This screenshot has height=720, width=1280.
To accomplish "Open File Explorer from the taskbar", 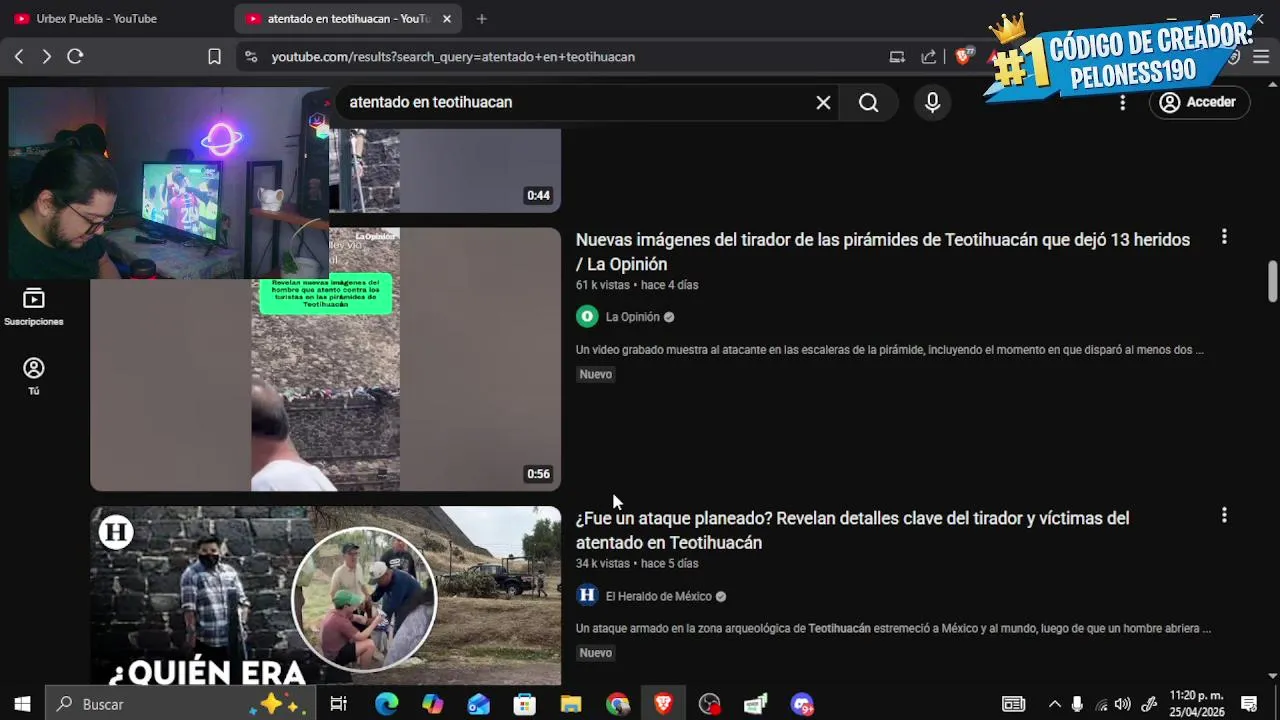I will click(x=571, y=704).
